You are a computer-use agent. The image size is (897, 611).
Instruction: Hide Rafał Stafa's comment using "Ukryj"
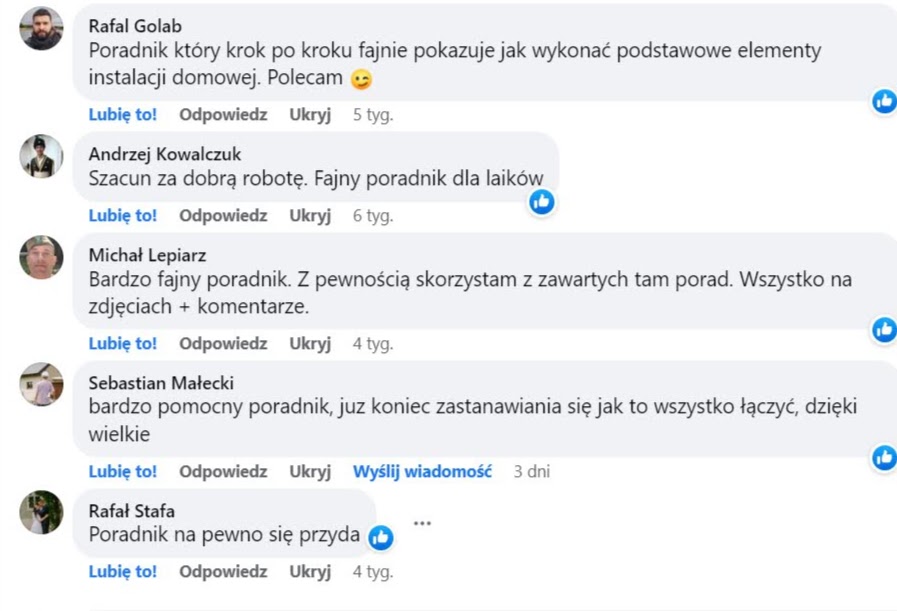310,572
